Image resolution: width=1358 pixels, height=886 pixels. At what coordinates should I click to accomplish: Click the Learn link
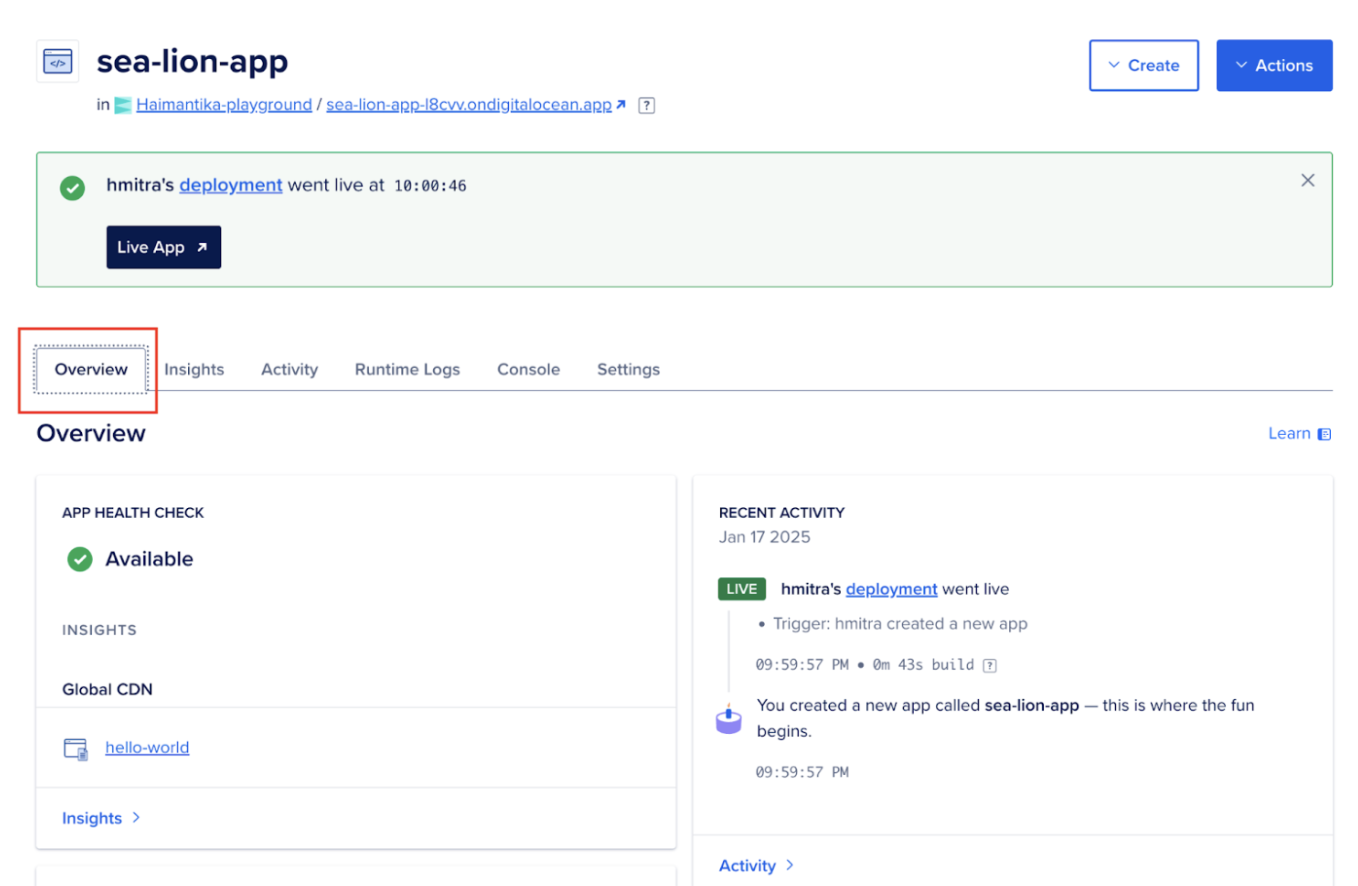point(1289,433)
